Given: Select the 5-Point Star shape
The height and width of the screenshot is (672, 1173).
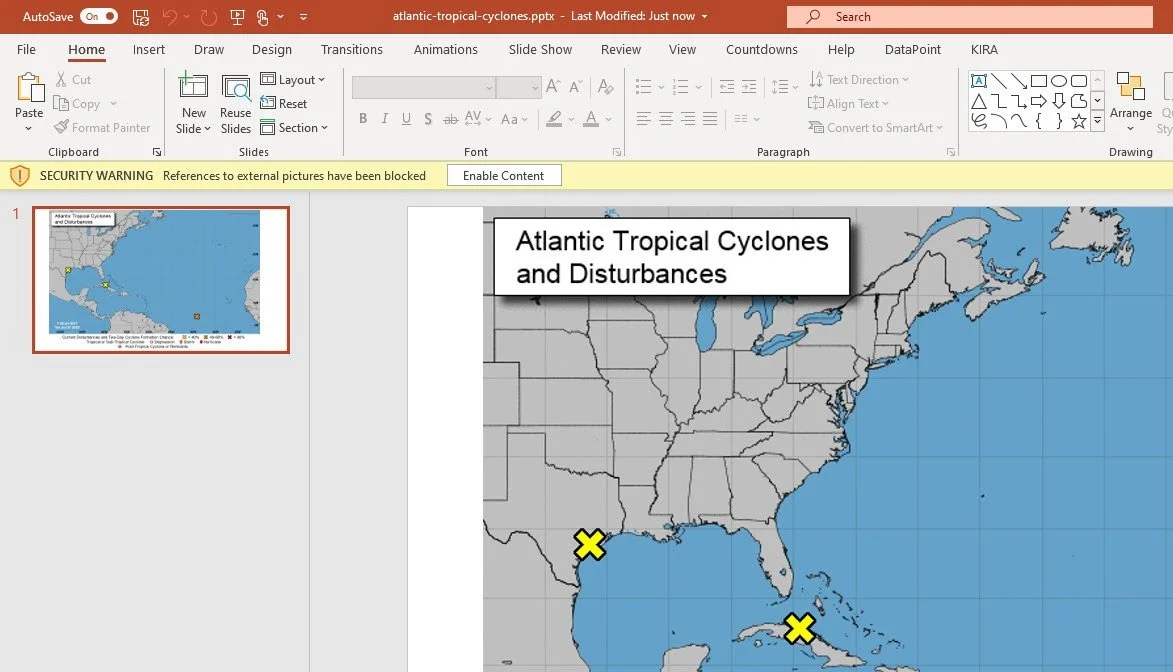Looking at the screenshot, I should pos(1079,120).
